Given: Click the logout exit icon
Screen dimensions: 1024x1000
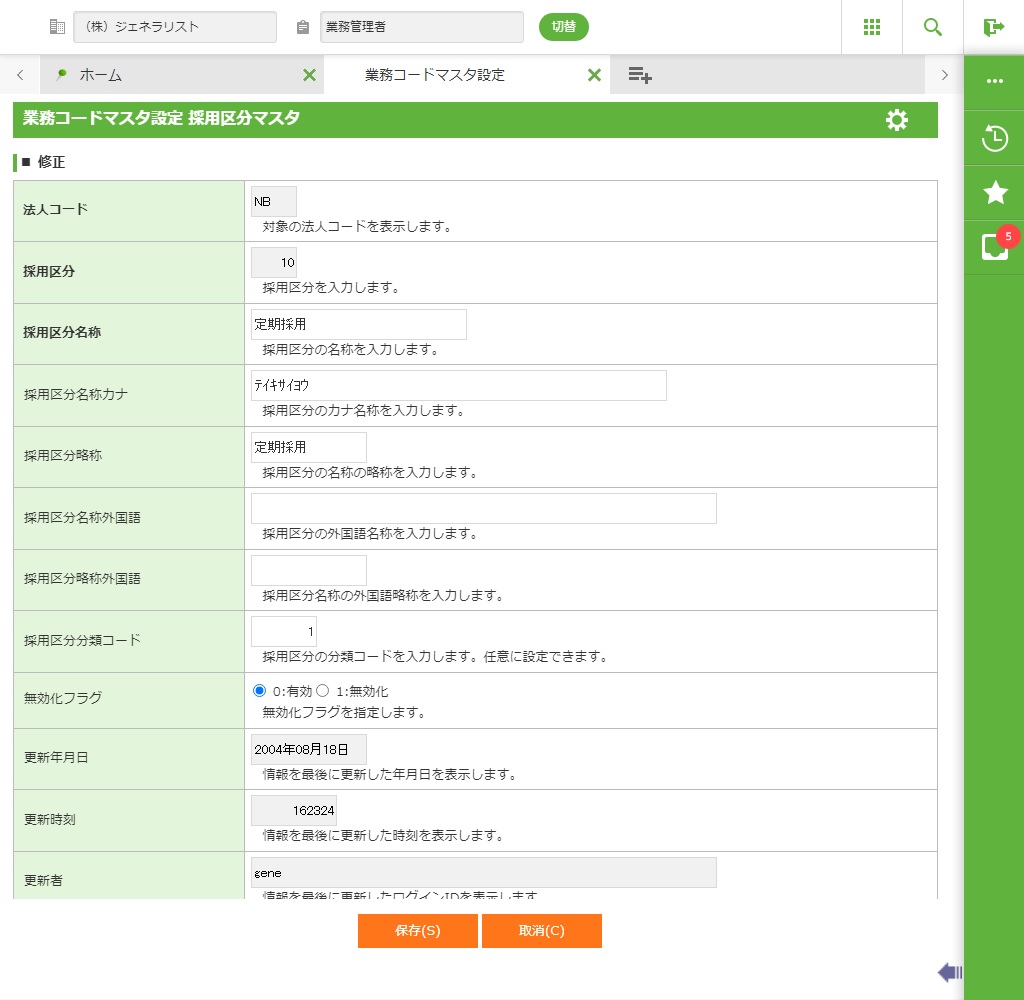Looking at the screenshot, I should pos(993,27).
